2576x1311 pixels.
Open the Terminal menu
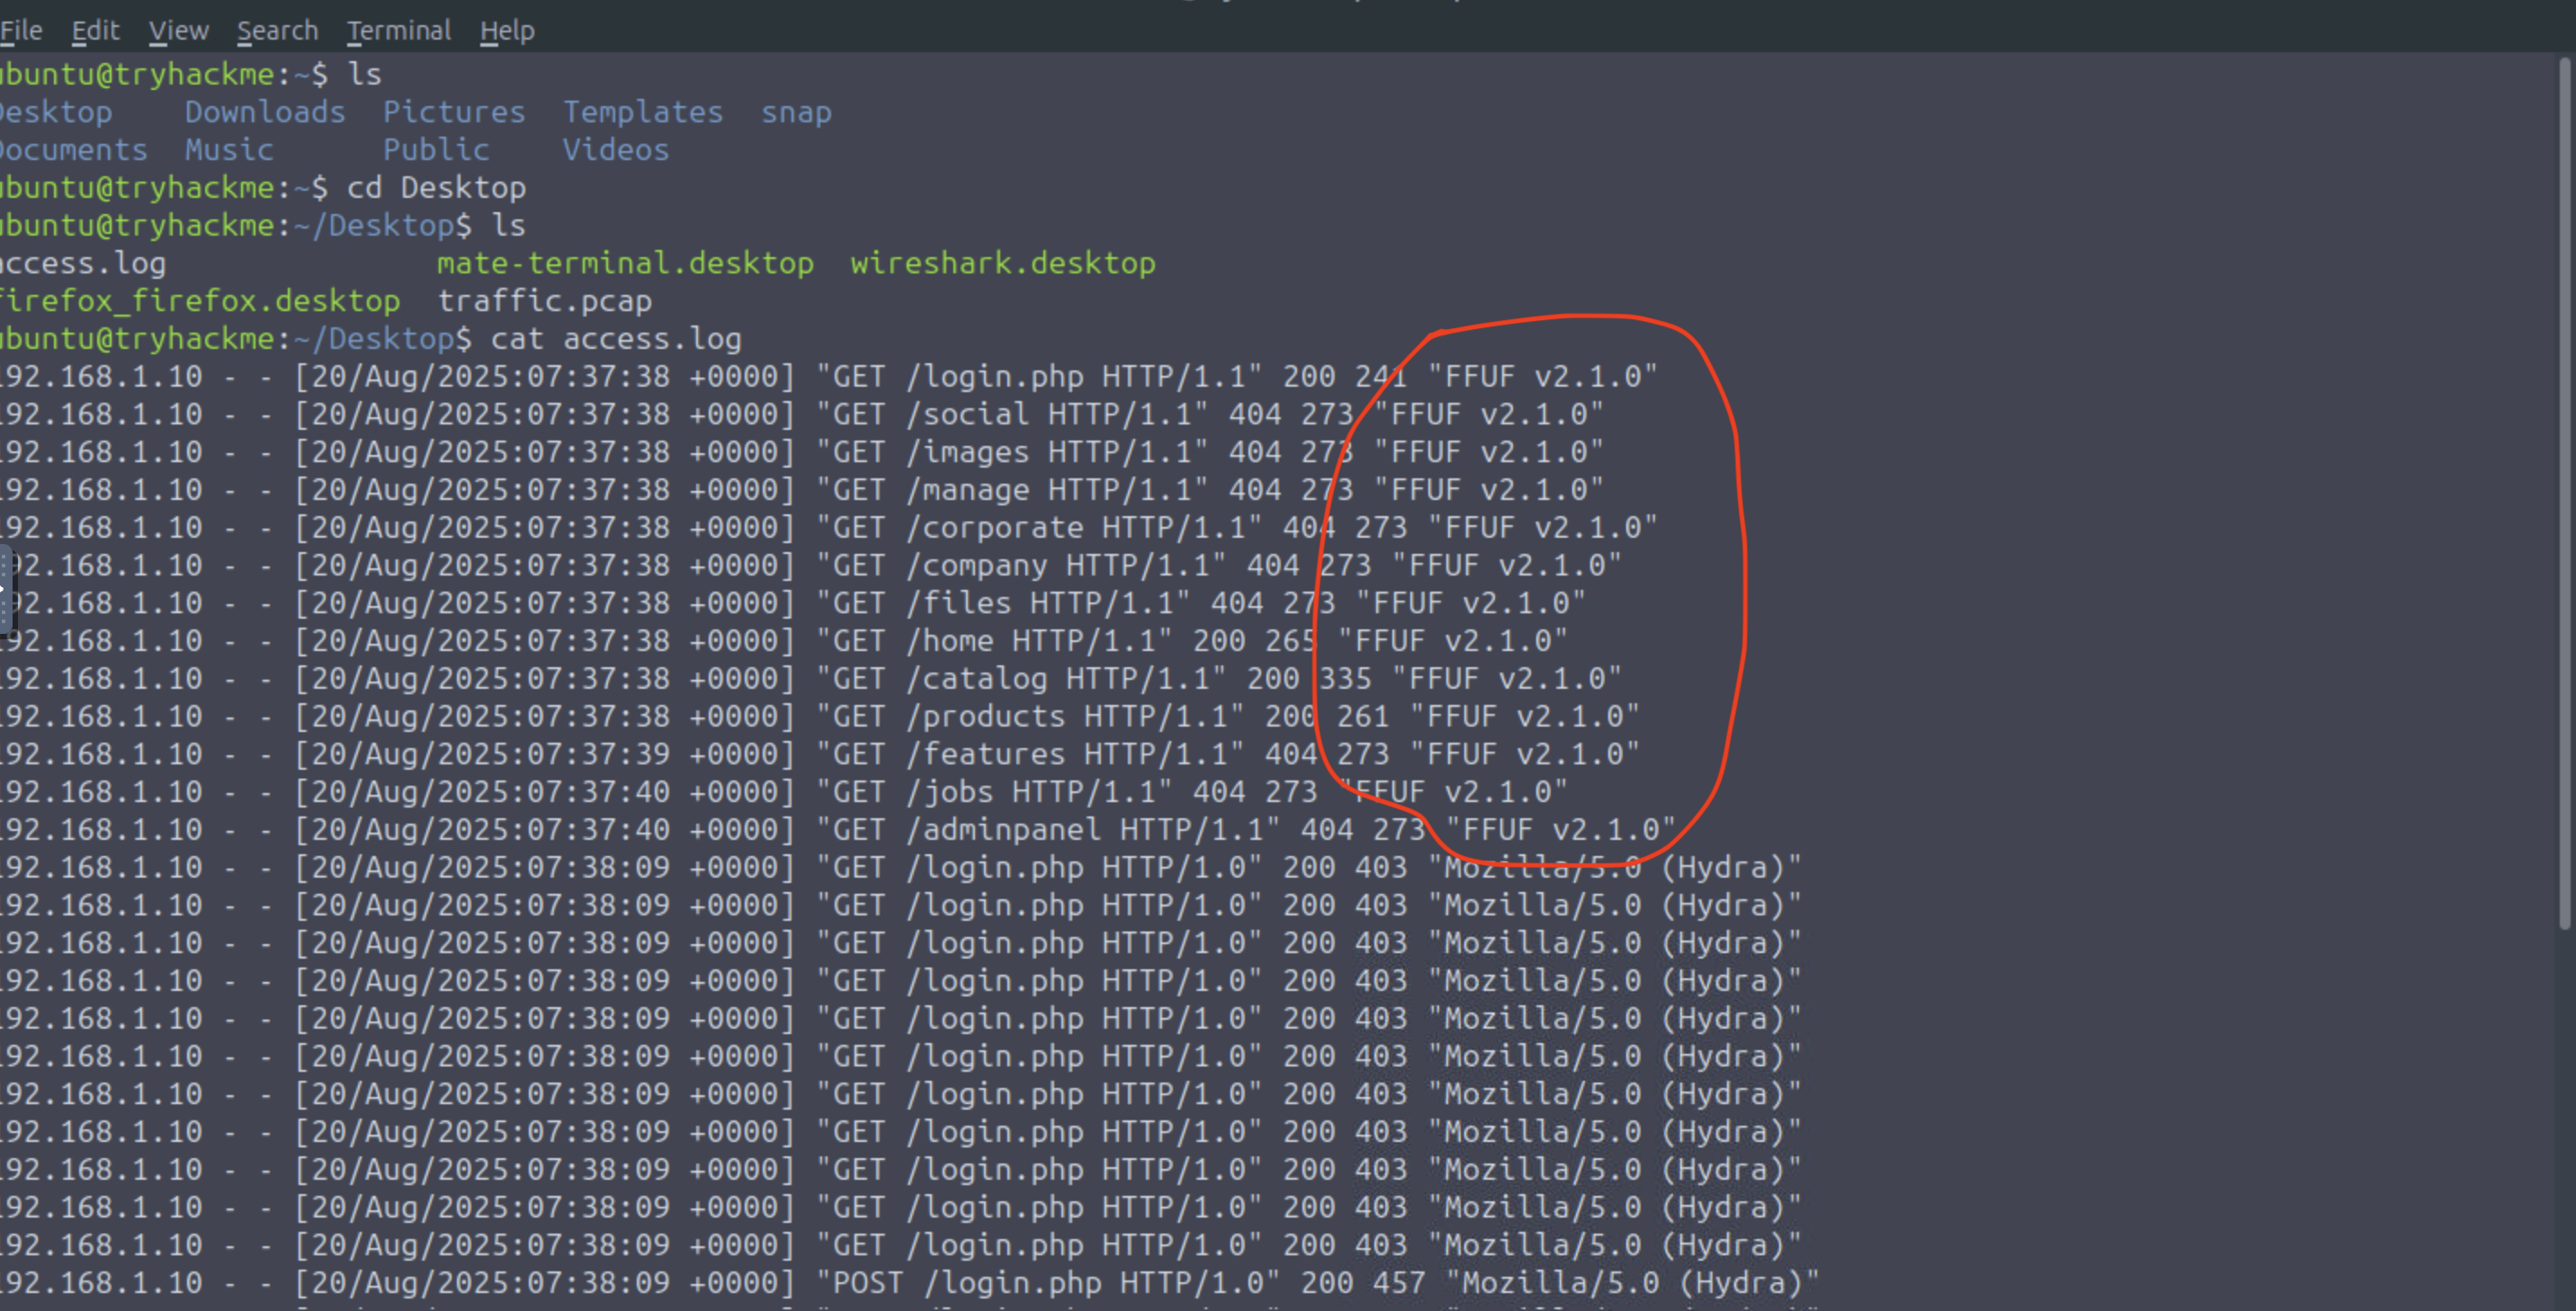398,31
